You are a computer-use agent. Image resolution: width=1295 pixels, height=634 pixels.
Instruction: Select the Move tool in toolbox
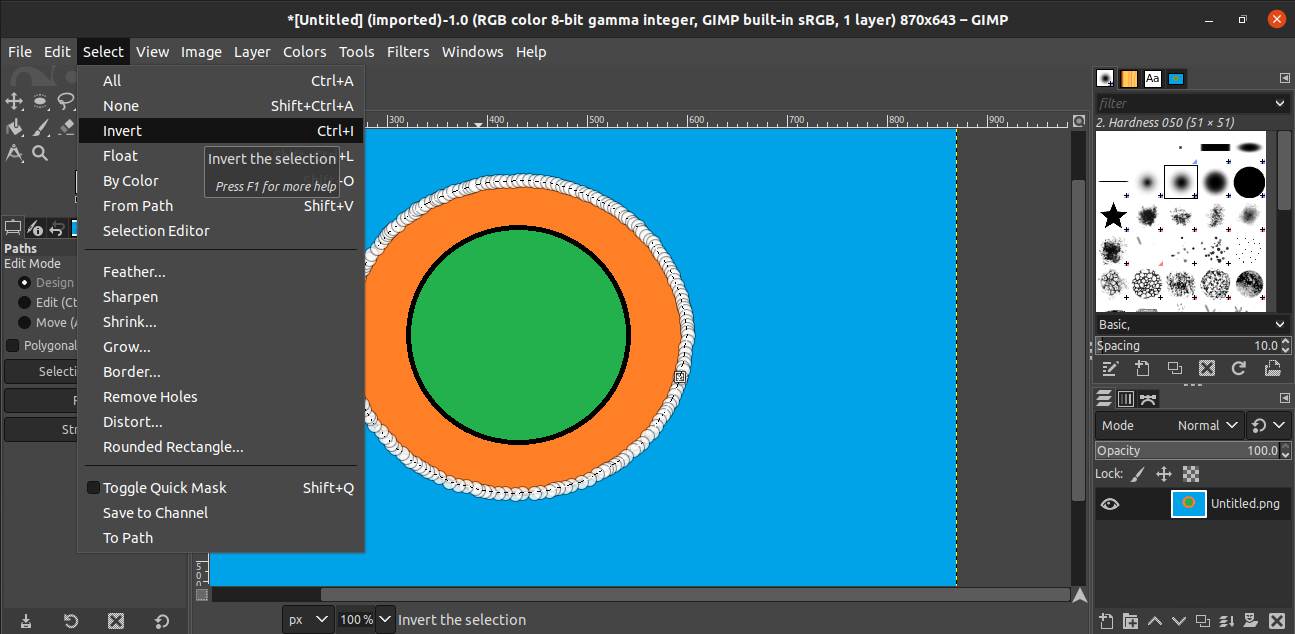pos(15,101)
